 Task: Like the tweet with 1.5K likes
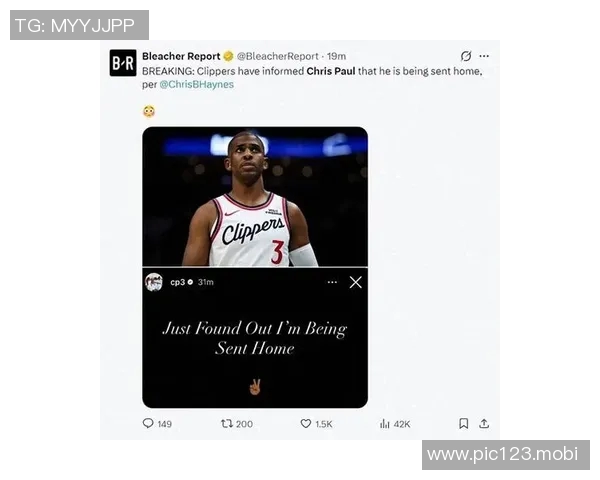tap(305, 423)
